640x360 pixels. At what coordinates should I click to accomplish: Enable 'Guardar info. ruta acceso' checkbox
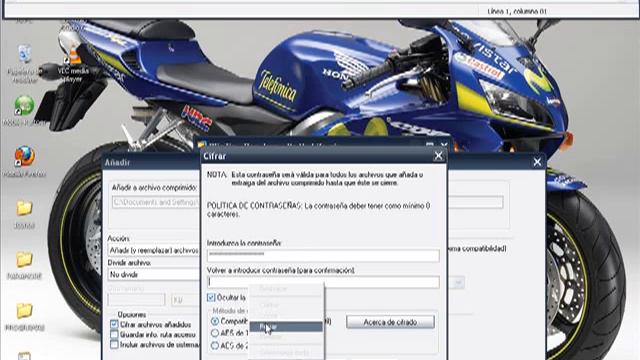coord(114,335)
